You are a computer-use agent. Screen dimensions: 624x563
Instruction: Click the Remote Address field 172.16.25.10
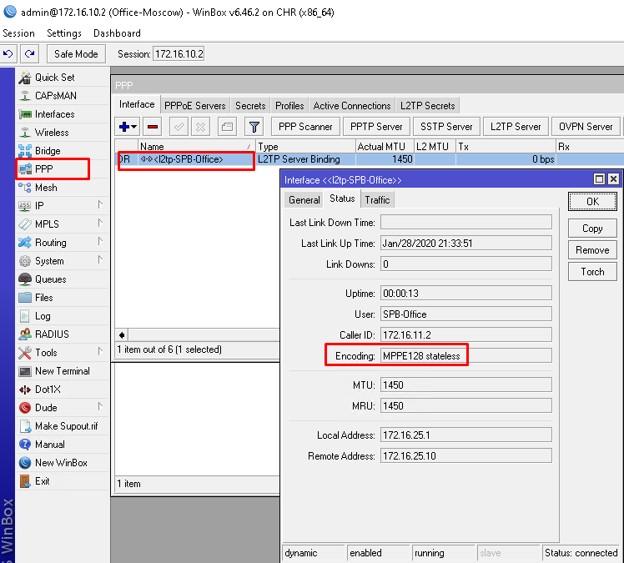466,456
